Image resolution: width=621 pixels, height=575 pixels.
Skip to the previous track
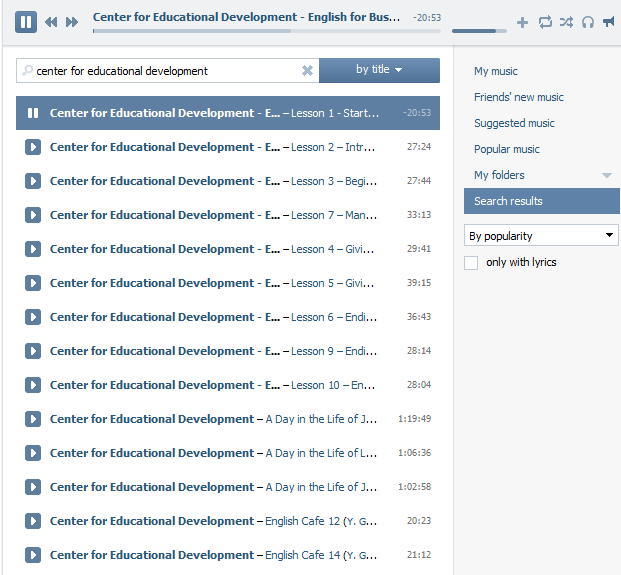coord(51,22)
